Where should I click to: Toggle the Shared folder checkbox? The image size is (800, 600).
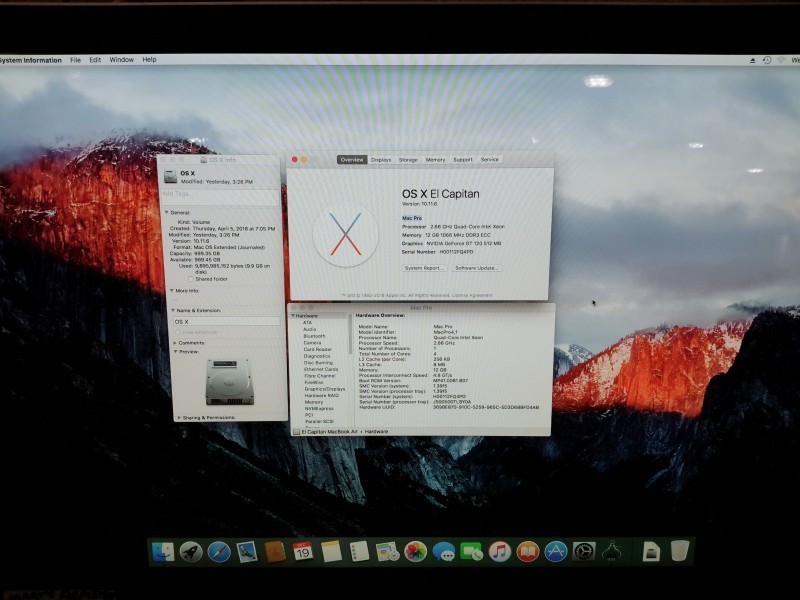tap(191, 279)
